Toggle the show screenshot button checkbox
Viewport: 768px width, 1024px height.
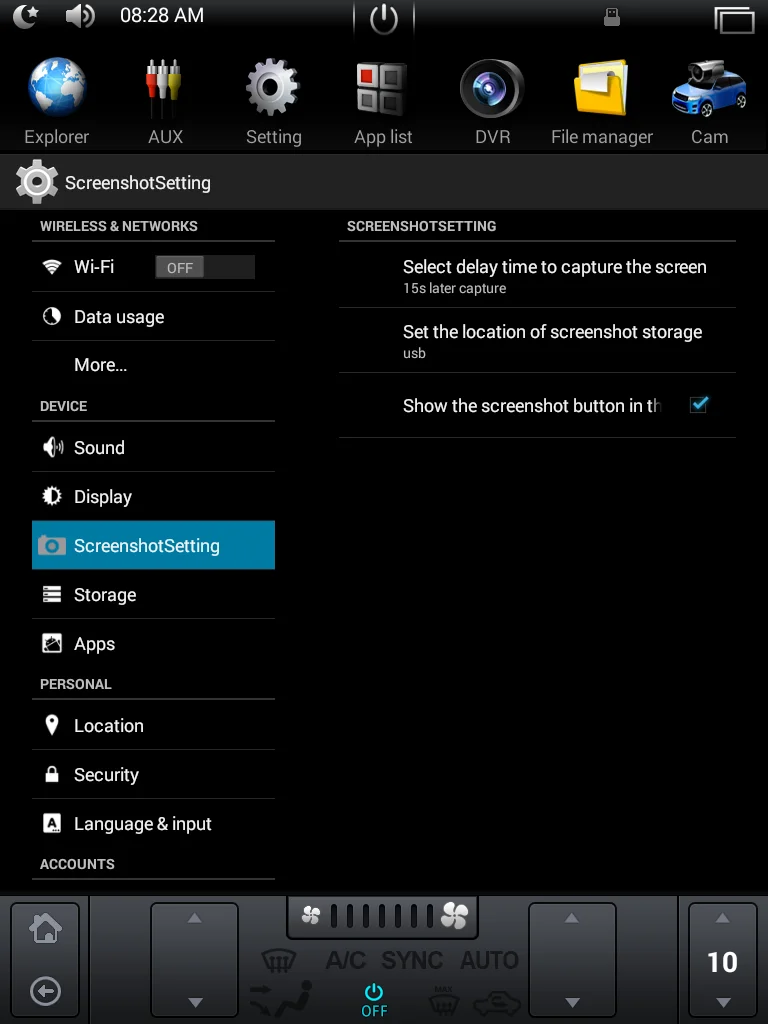click(698, 405)
